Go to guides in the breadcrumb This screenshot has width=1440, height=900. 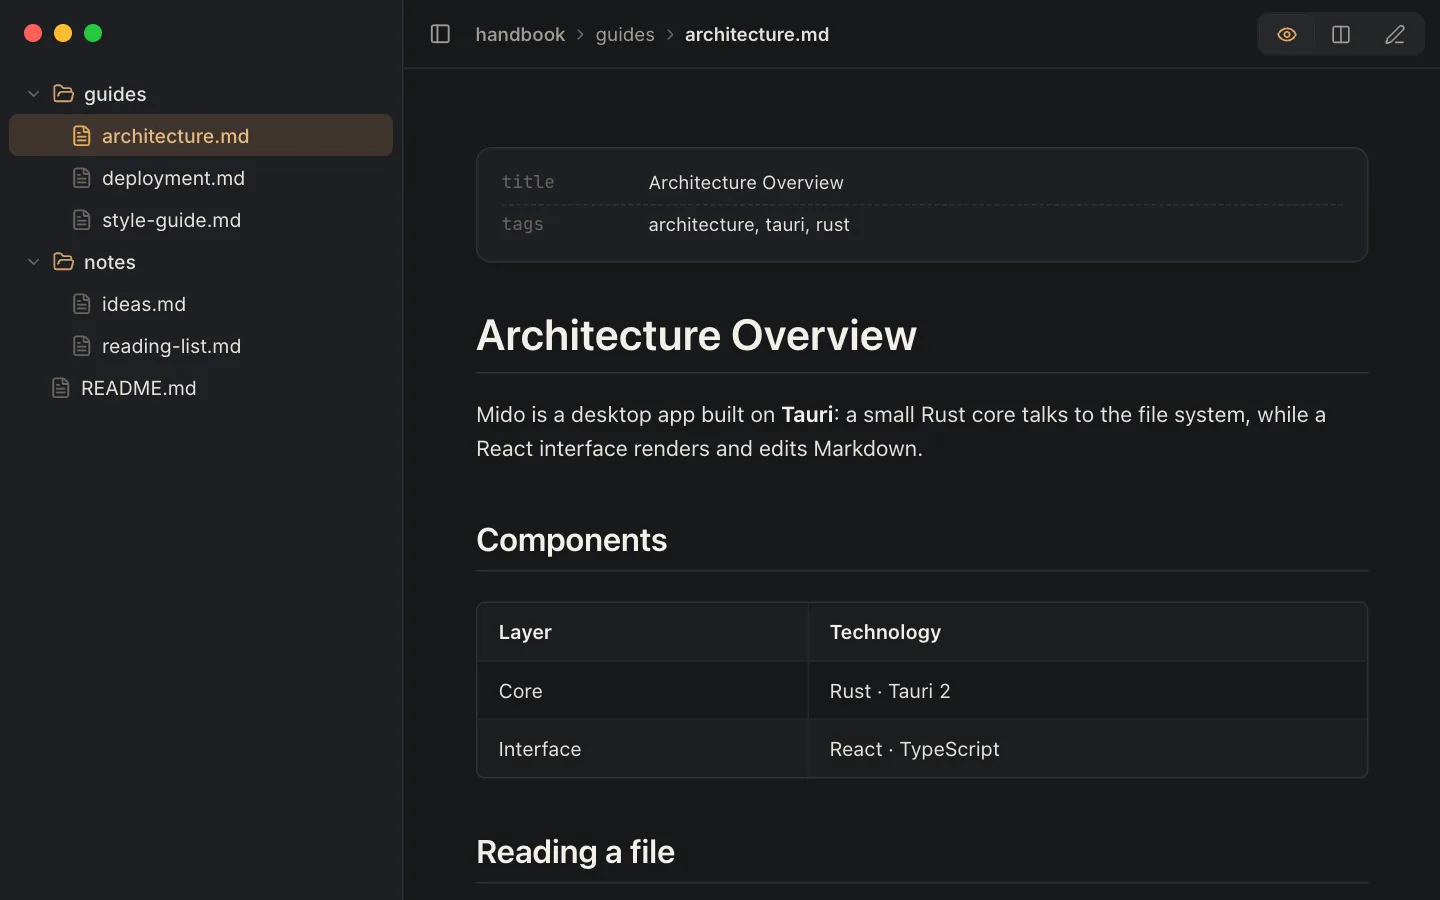(x=625, y=35)
